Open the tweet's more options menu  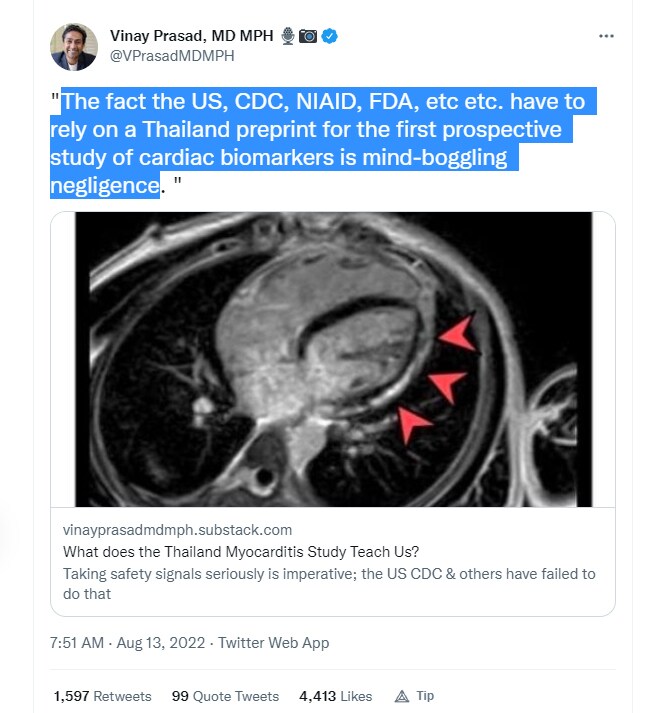coord(605,36)
